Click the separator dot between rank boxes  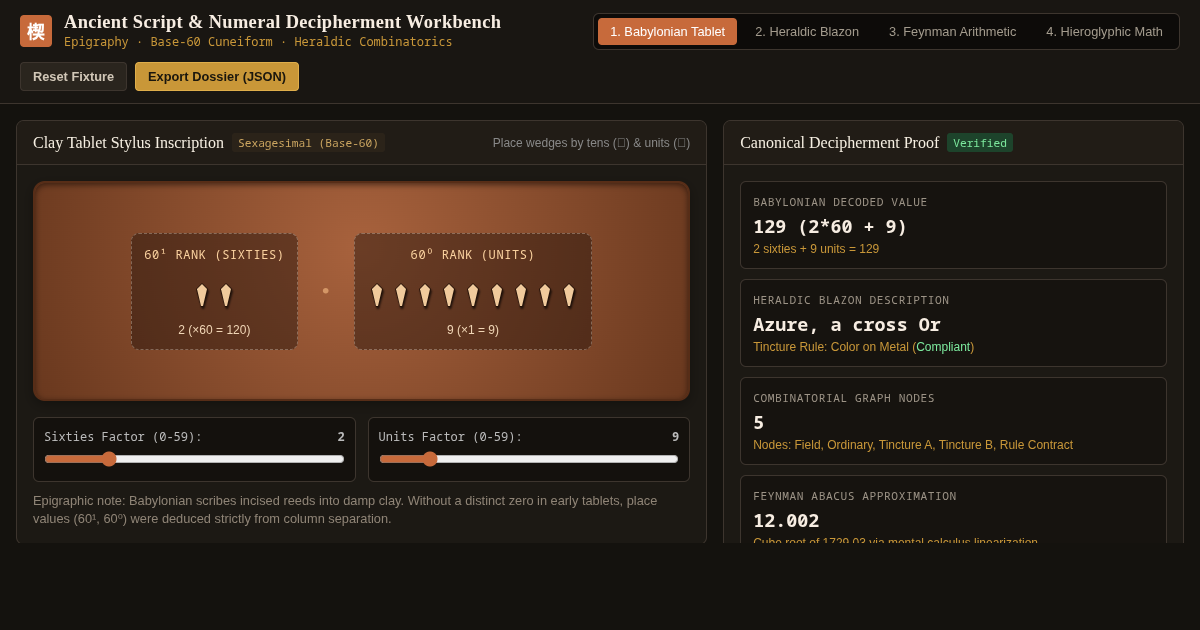pyautogui.click(x=326, y=291)
